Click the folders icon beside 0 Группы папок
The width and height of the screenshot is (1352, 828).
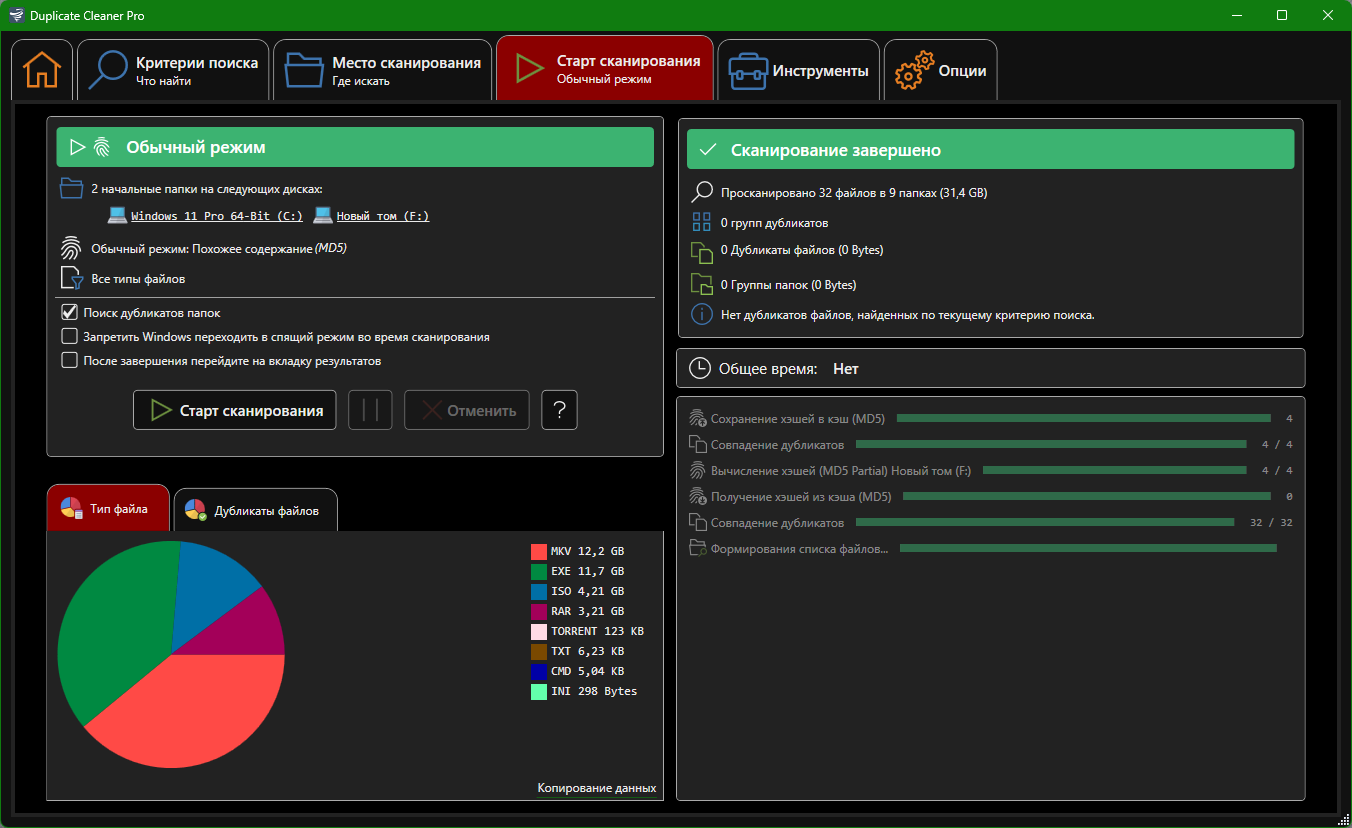point(703,284)
